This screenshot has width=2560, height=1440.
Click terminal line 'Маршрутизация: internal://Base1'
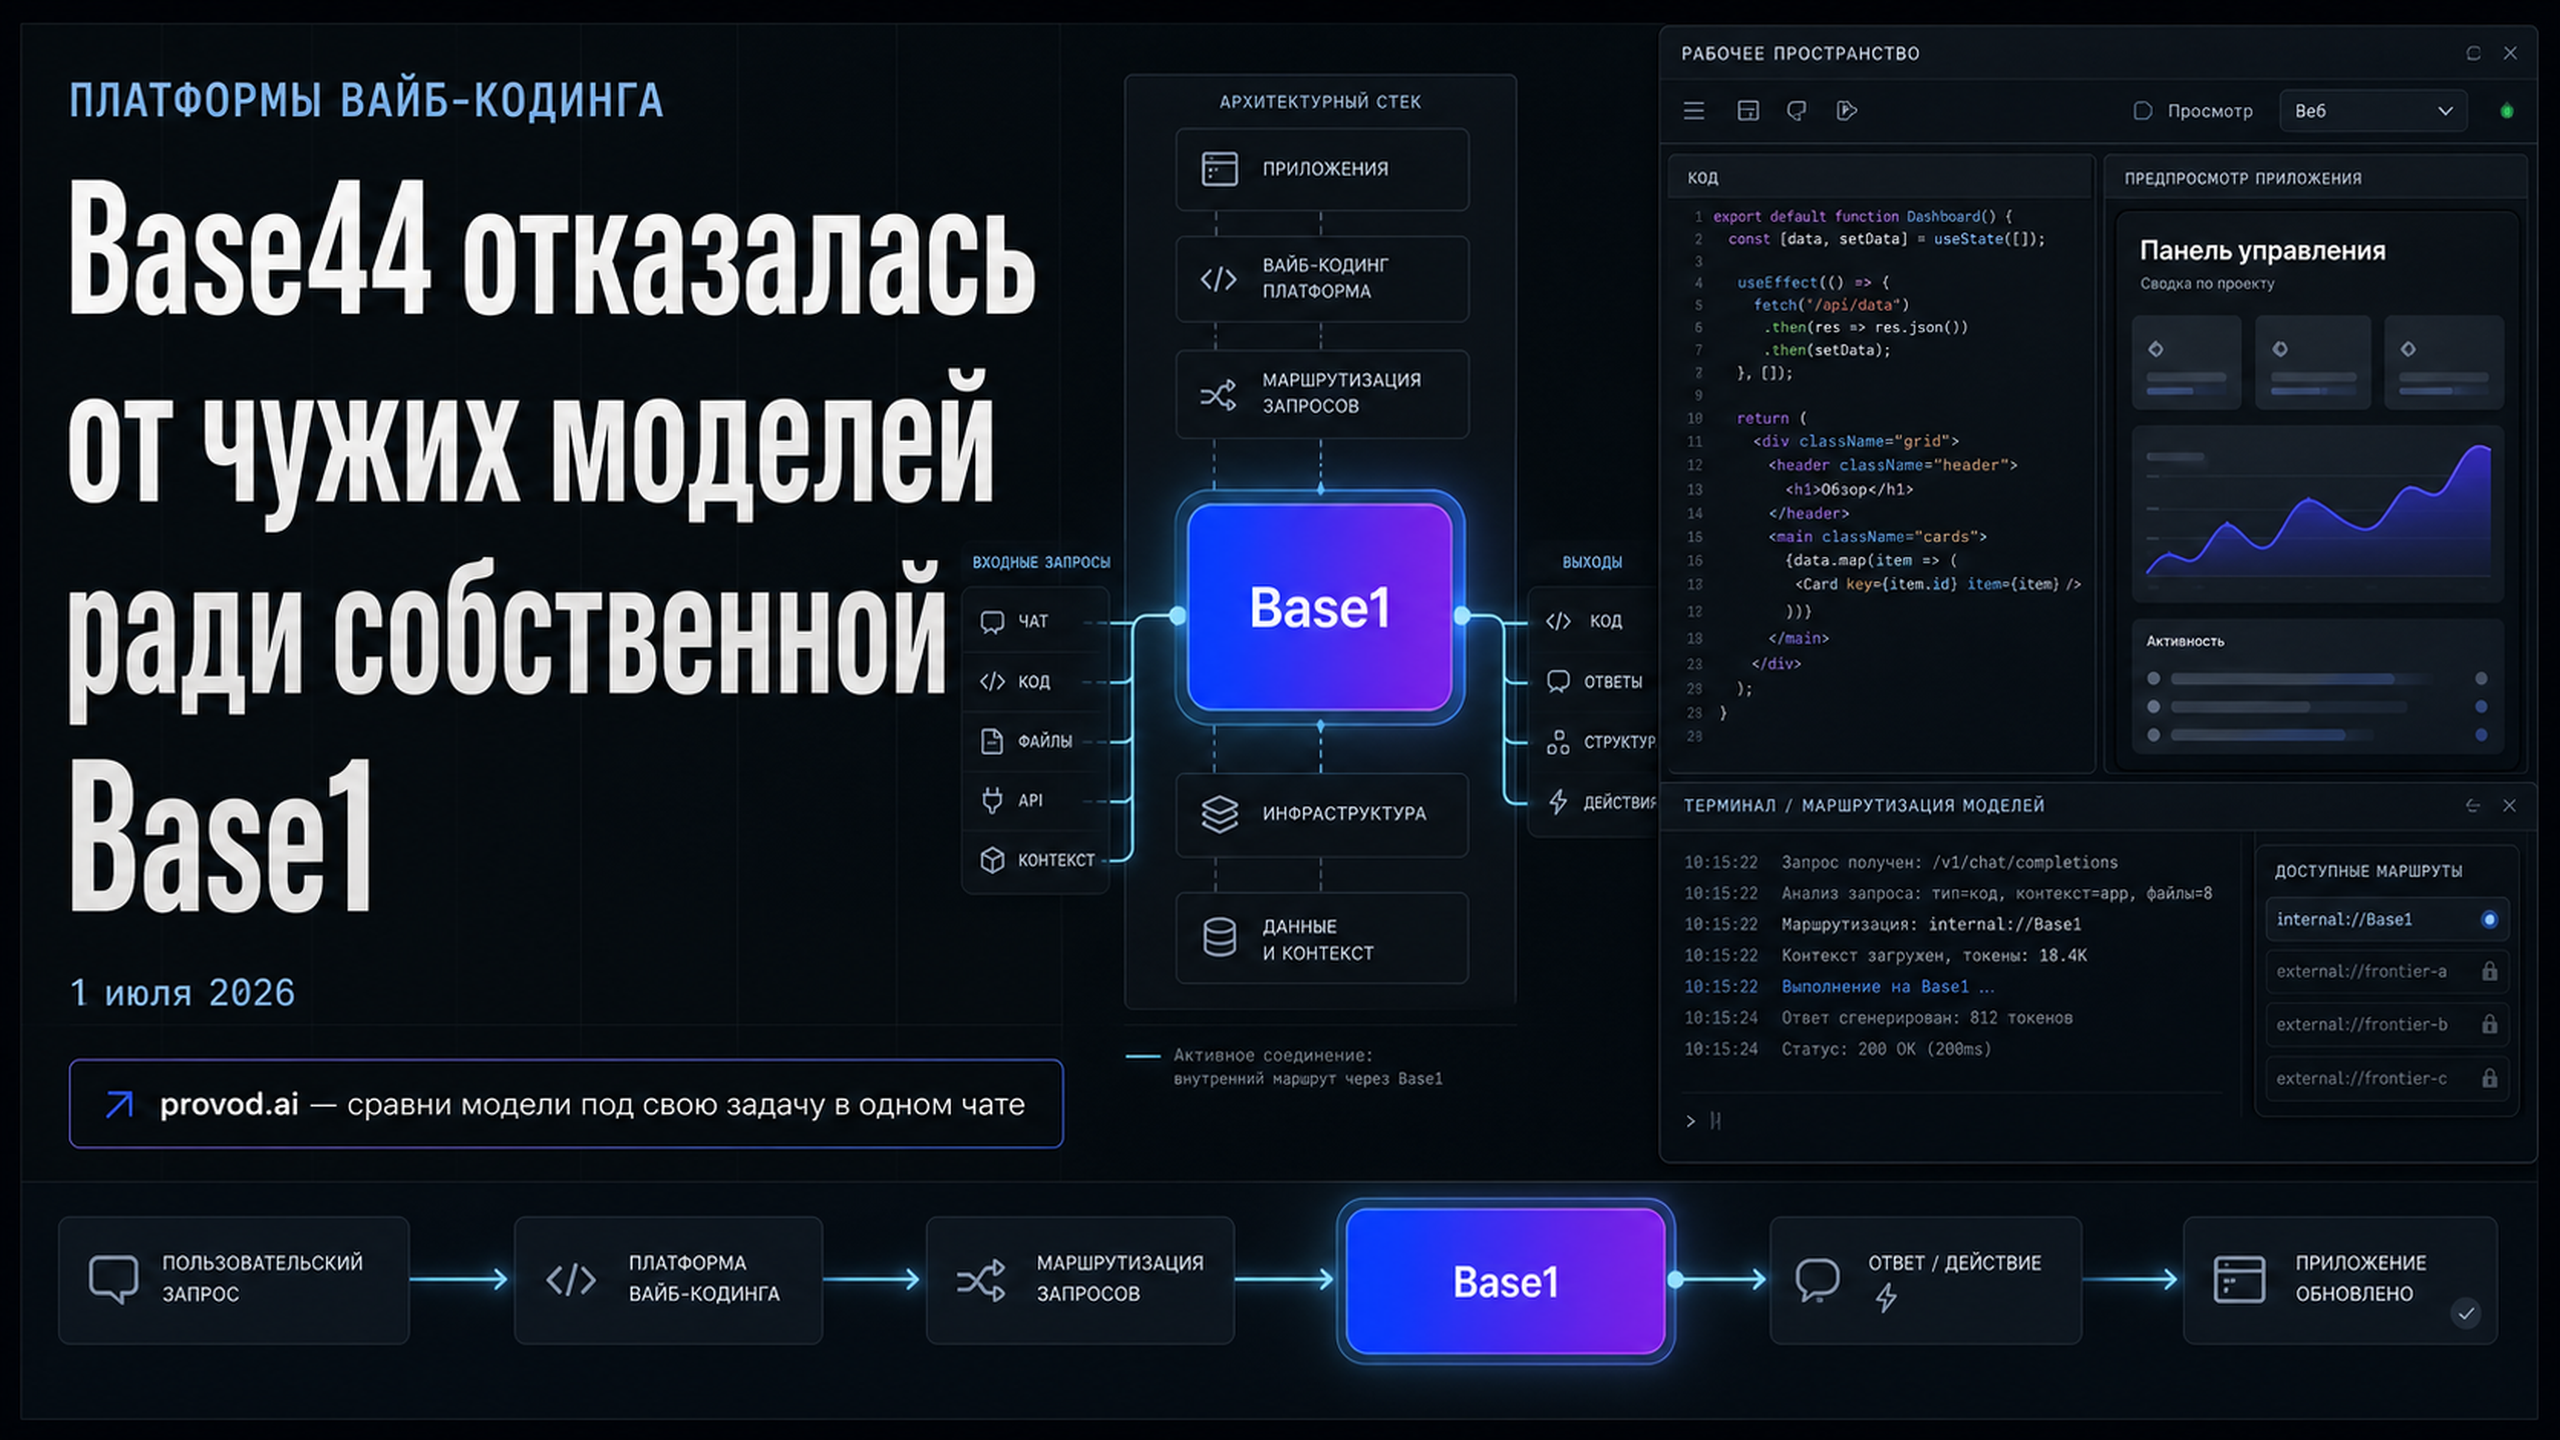tap(1931, 924)
